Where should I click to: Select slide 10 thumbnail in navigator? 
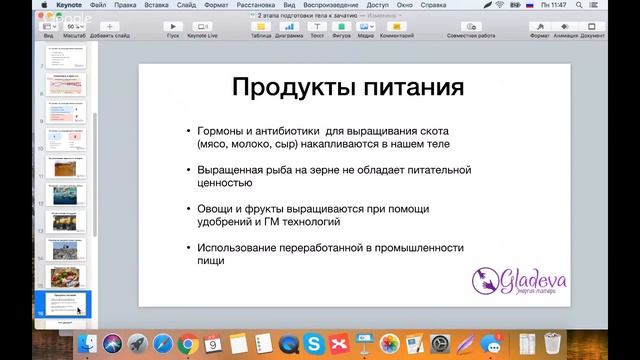tap(66, 140)
